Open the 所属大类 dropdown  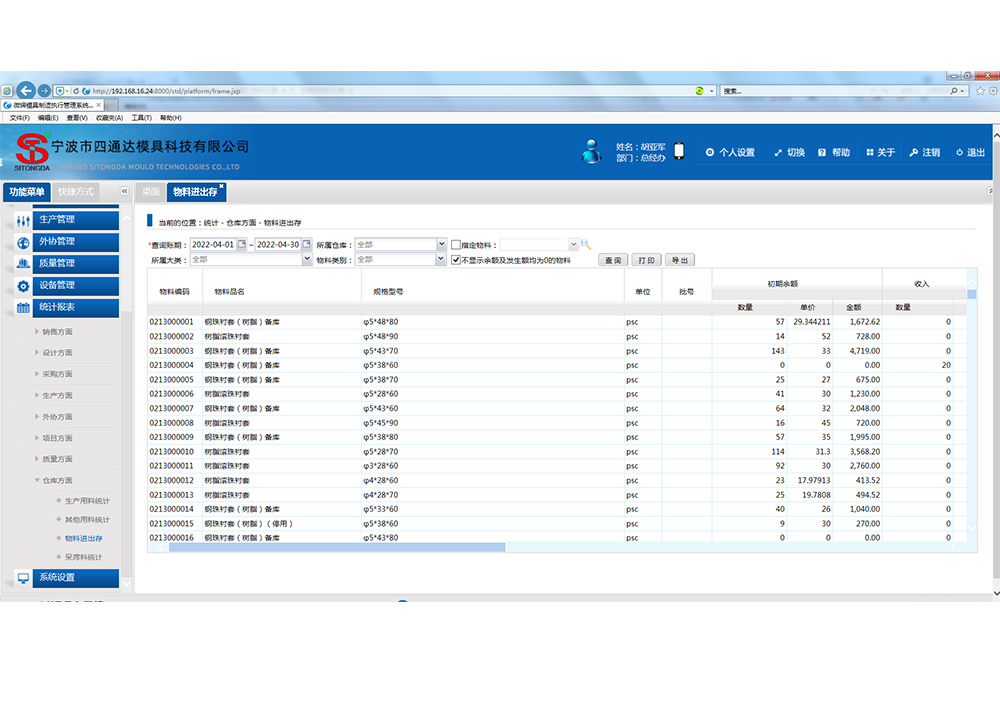307,259
